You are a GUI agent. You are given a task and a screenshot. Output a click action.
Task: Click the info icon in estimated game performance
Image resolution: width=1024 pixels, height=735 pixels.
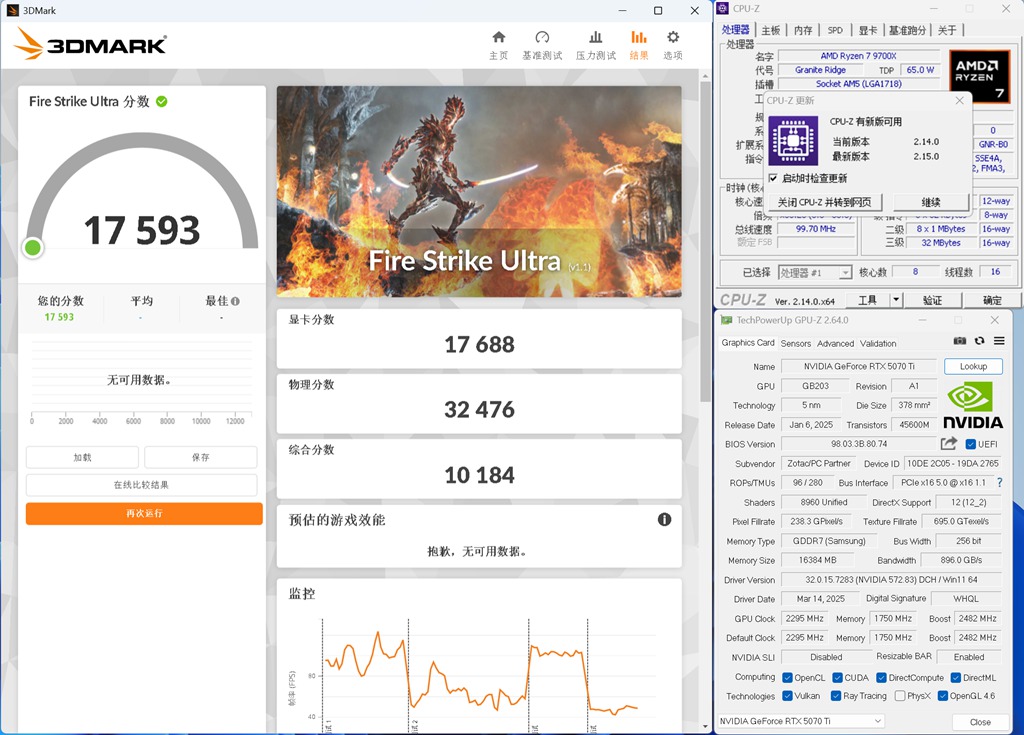tap(664, 519)
